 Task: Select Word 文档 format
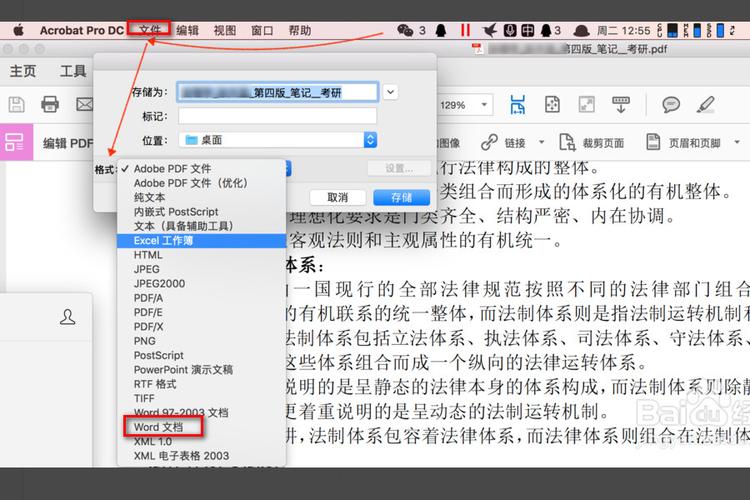pos(201,427)
